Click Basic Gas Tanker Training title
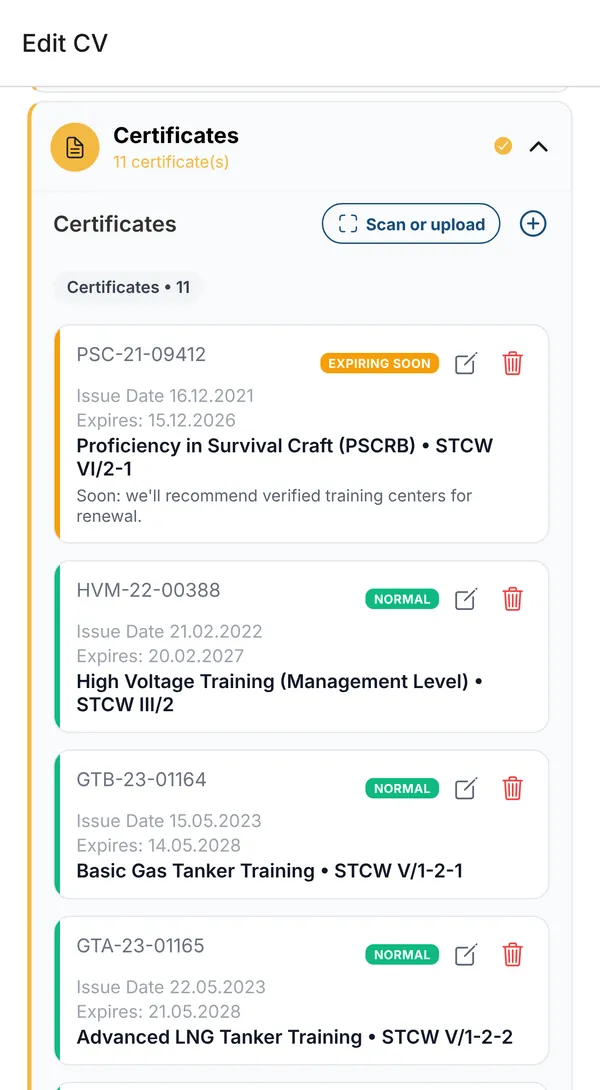The height and width of the screenshot is (1090, 600). tap(269, 870)
